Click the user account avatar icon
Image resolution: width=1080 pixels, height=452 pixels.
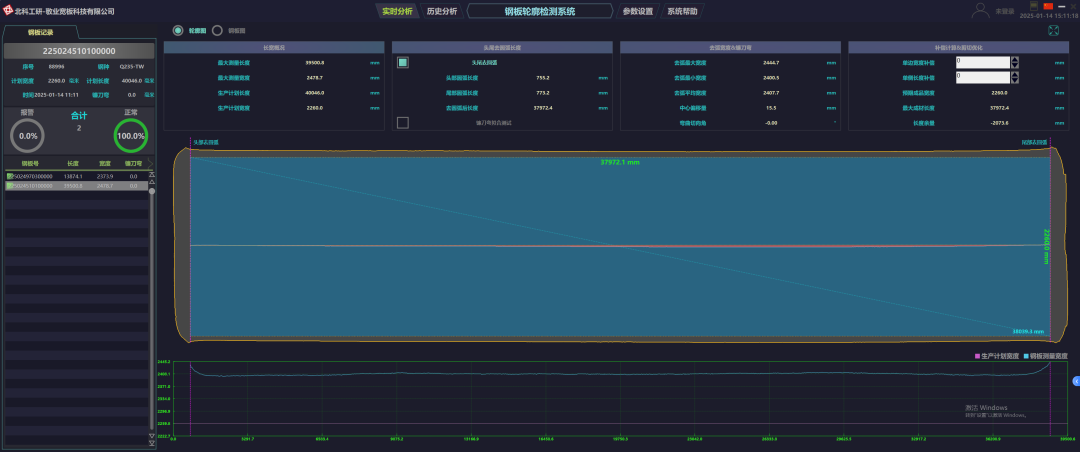(981, 10)
